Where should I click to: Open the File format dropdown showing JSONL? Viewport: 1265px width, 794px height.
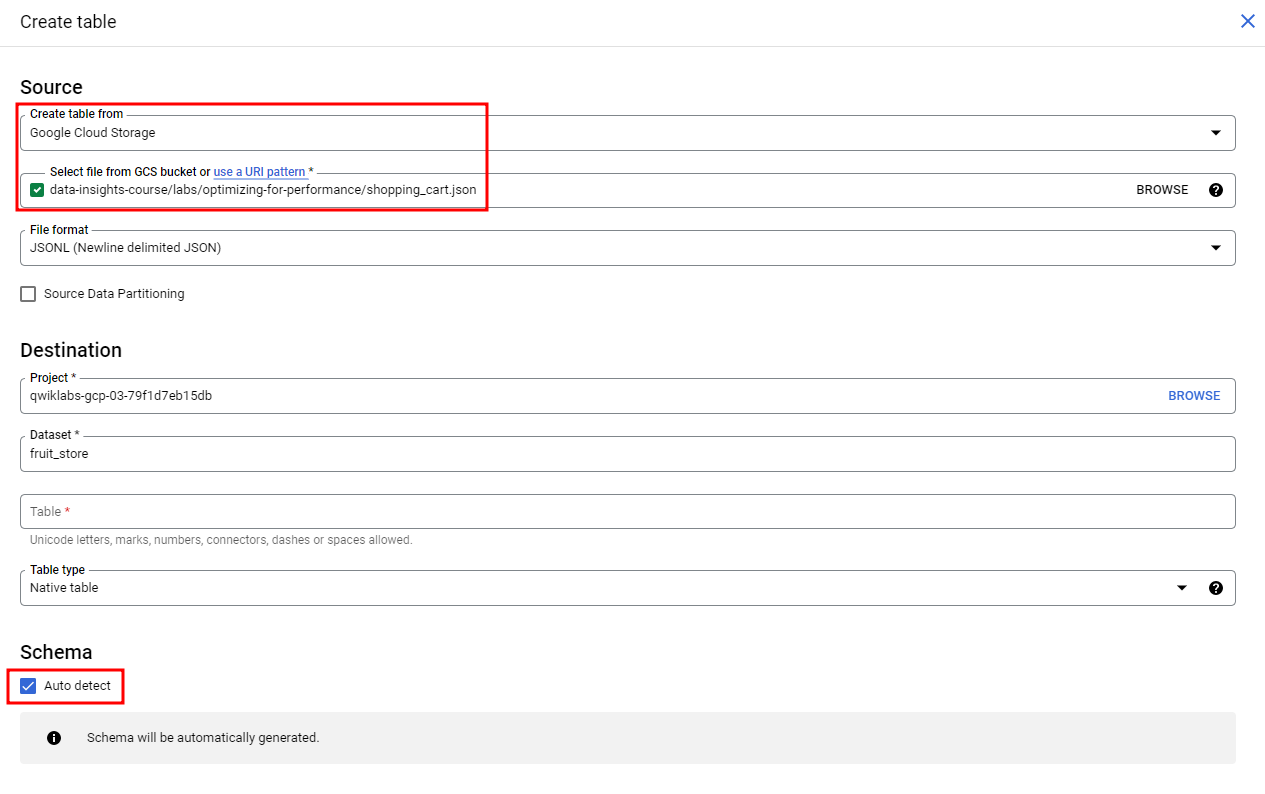(x=1216, y=247)
